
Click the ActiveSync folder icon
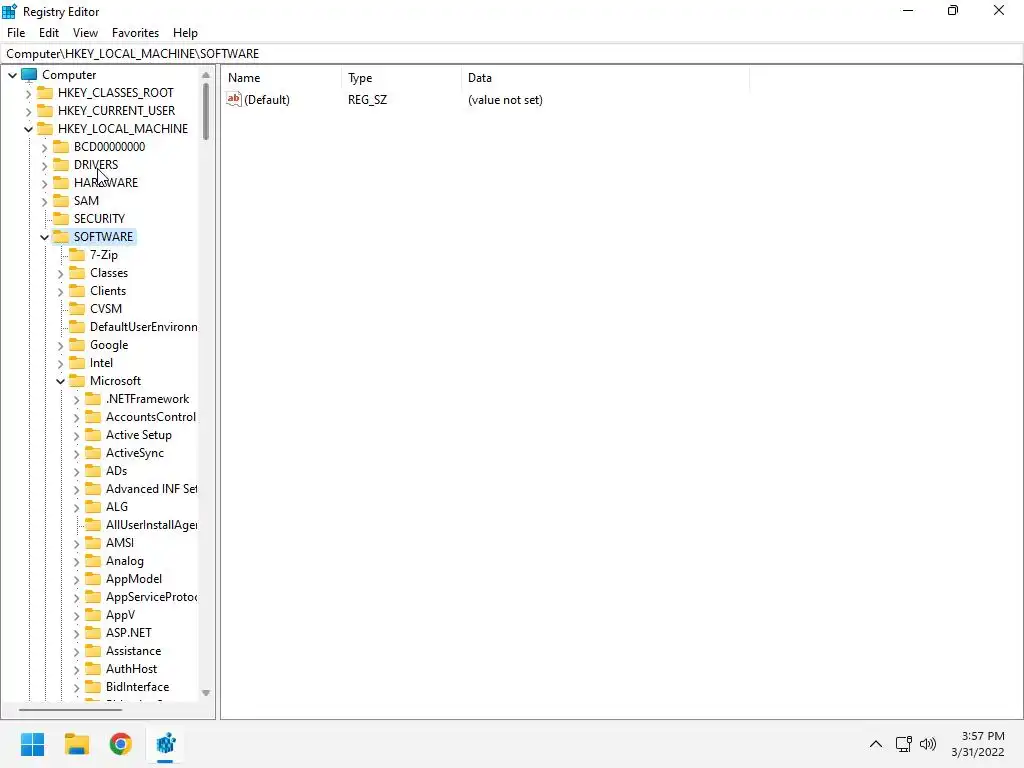(93, 453)
